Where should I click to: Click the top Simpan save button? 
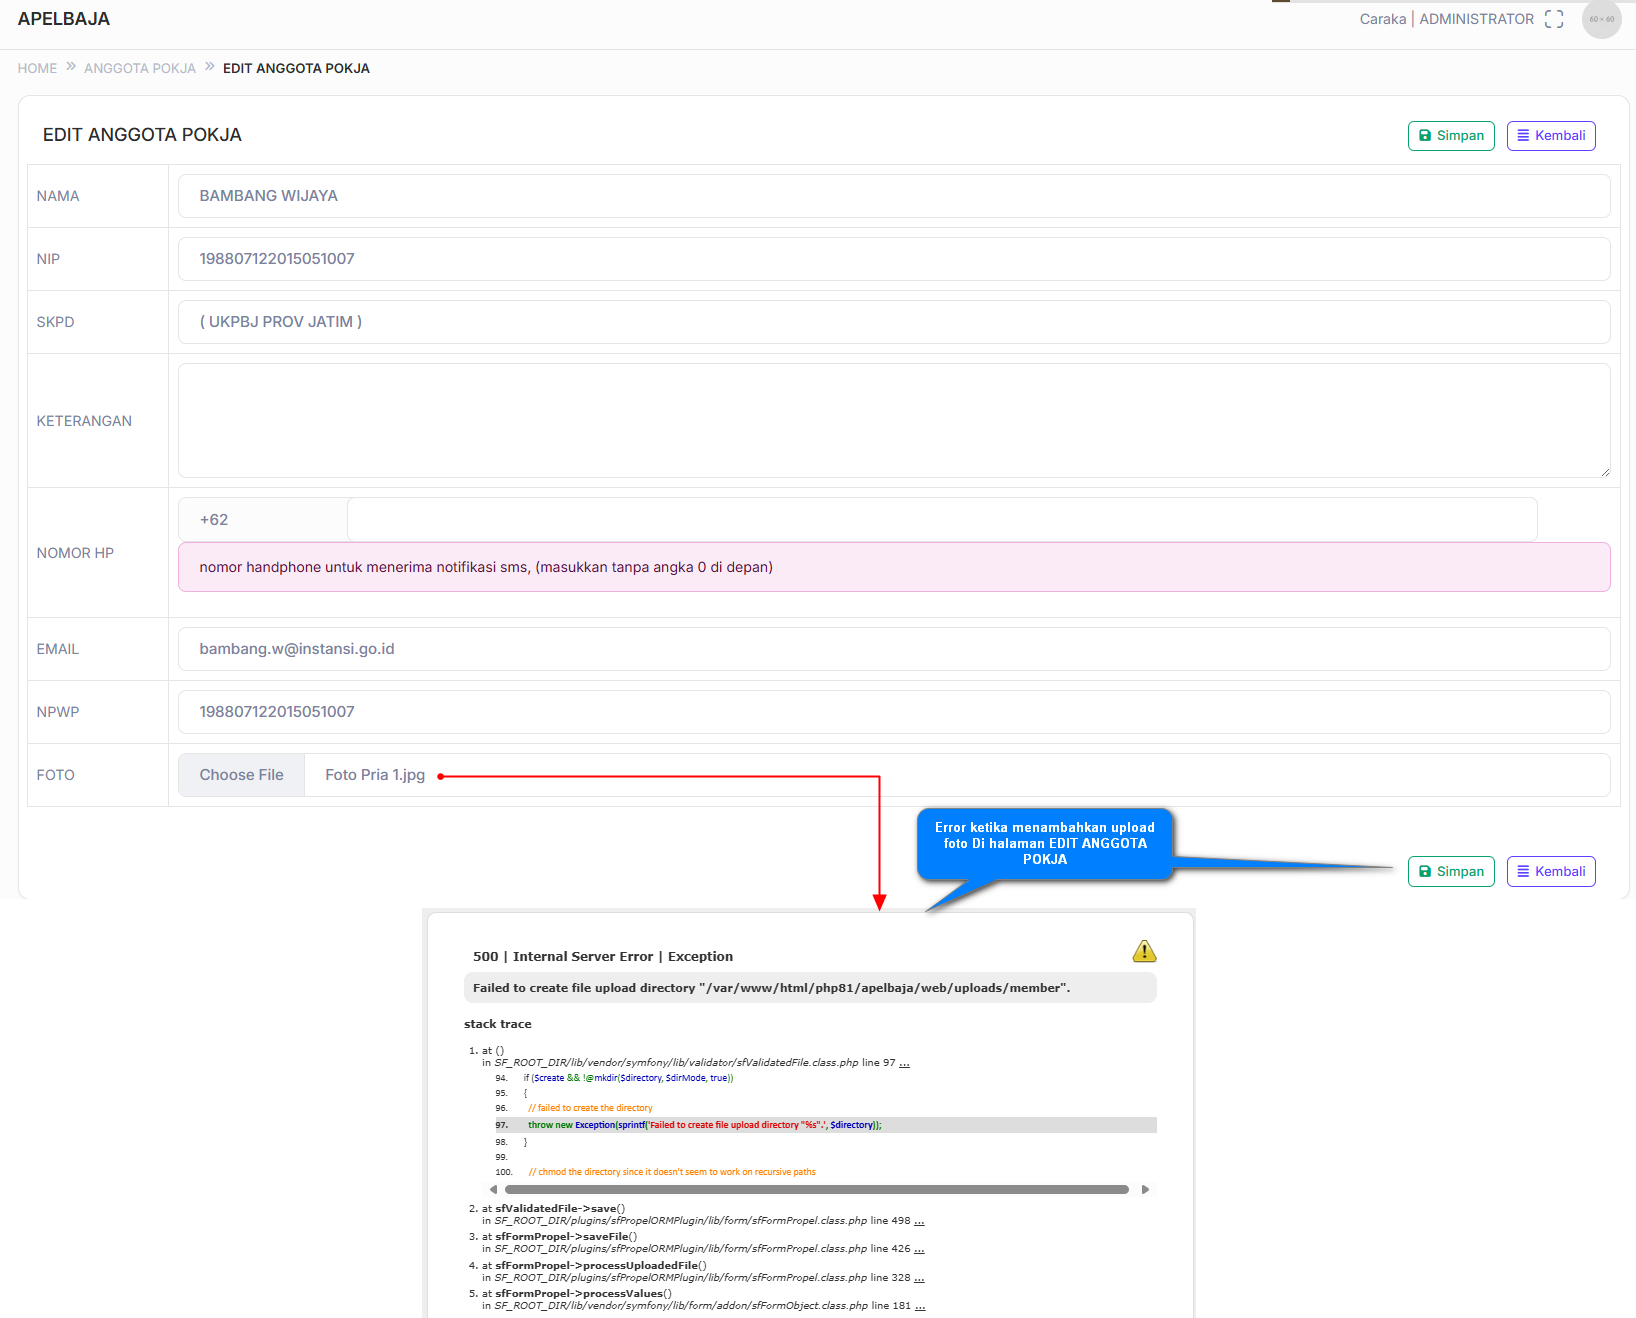pos(1450,136)
